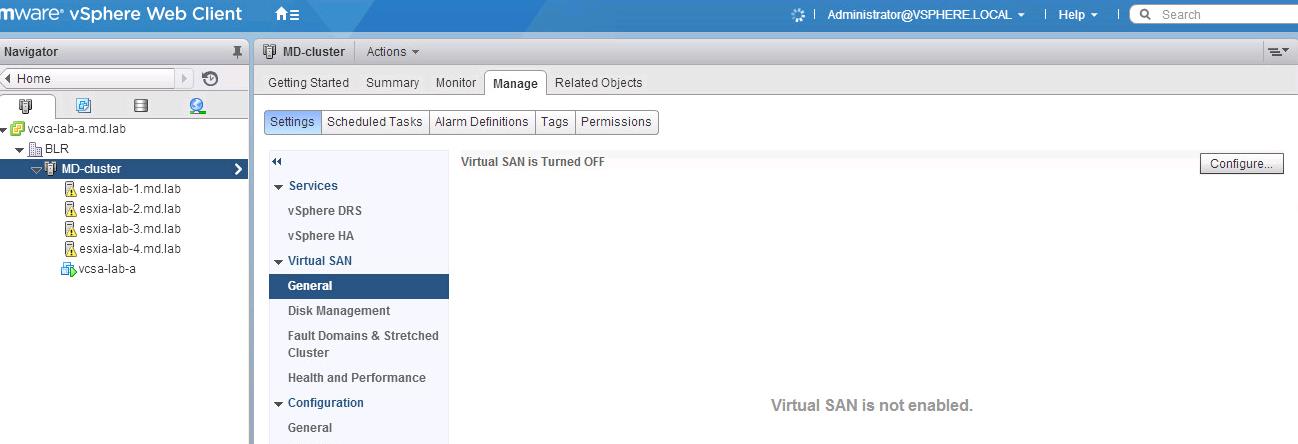
Task: Collapse the settings side menu
Action: [277, 161]
